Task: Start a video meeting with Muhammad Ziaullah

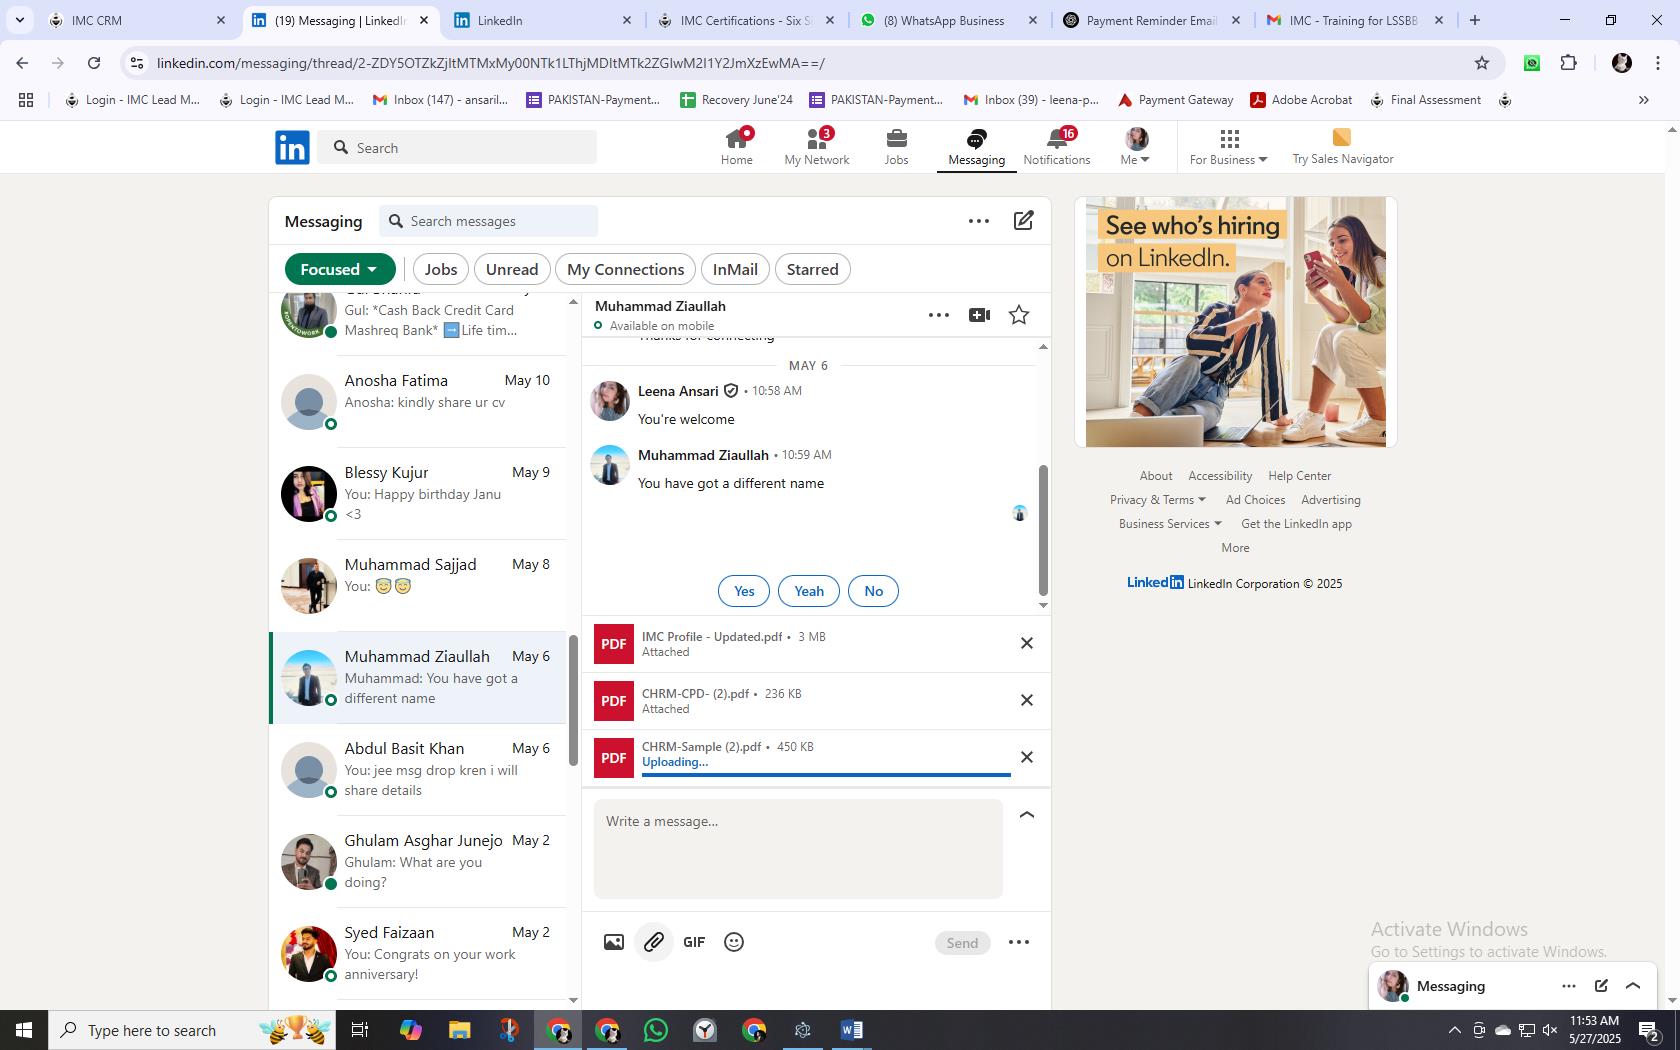Action: pyautogui.click(x=979, y=315)
